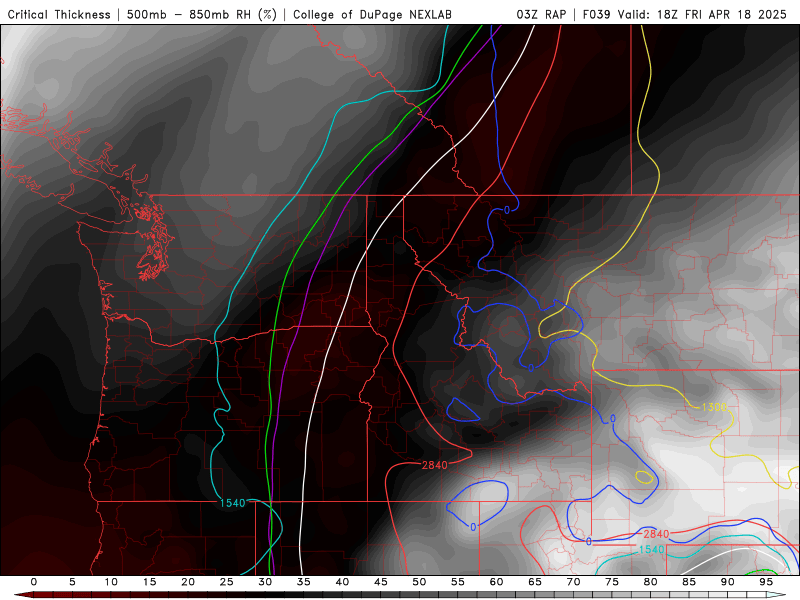Screen dimensions: 800x600
Task: Click the blue "0" label left of the lower-right 2840
Action: pos(589,541)
